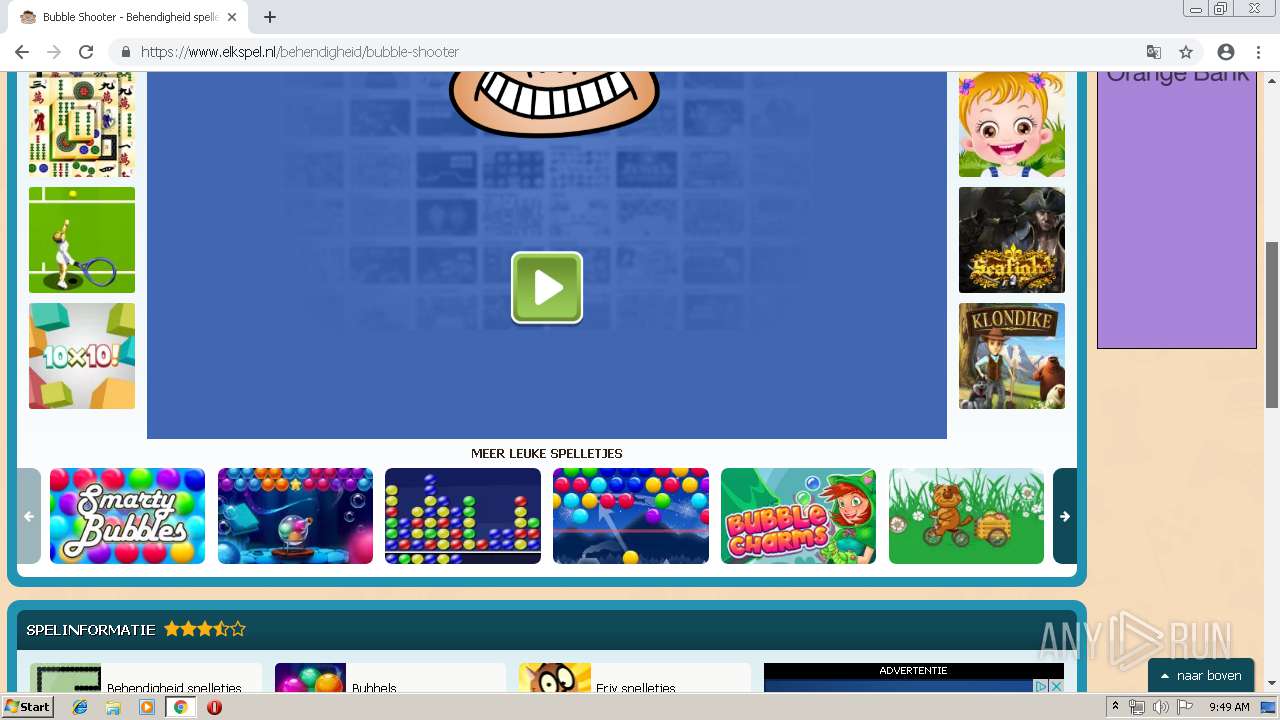Open the stacked colored balls game thumbnail
The image size is (1280, 720).
point(463,516)
